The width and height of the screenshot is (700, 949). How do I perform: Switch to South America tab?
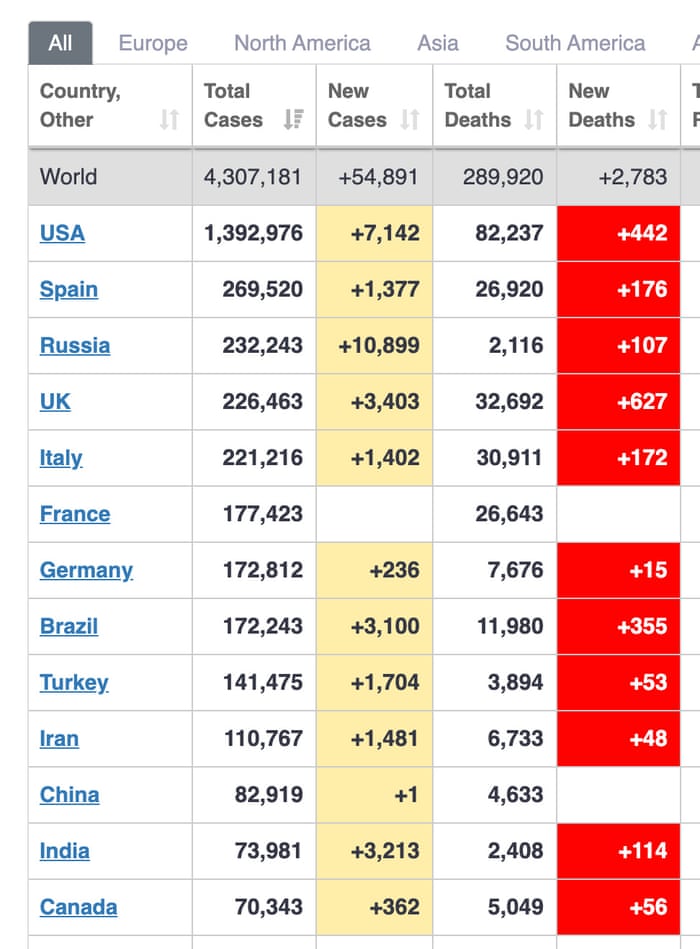(575, 43)
